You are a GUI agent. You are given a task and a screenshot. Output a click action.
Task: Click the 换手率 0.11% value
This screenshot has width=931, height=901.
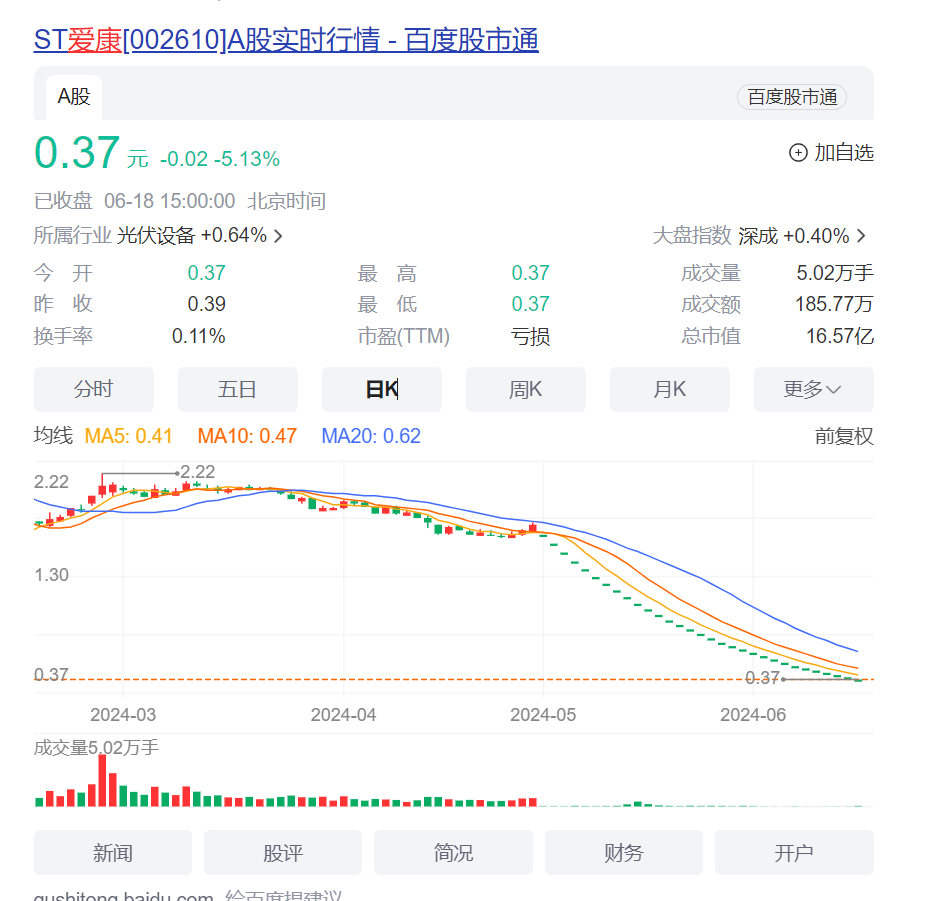[x=198, y=336]
